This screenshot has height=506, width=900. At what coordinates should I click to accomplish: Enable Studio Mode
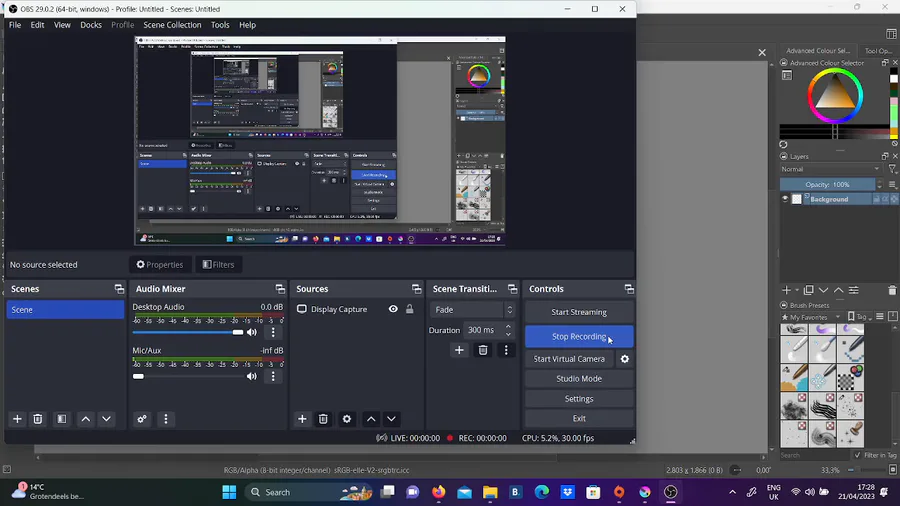click(x=579, y=379)
